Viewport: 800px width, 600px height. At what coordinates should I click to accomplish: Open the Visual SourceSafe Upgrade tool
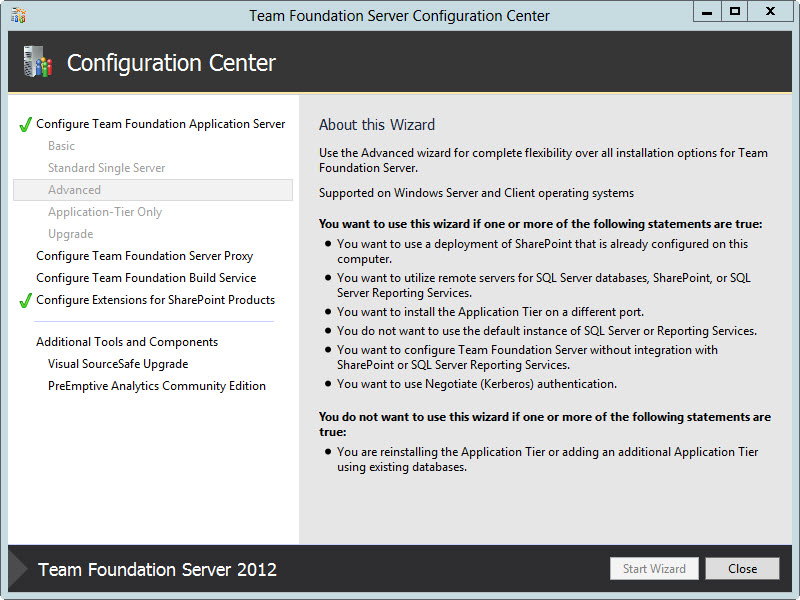pyautogui.click(x=119, y=364)
